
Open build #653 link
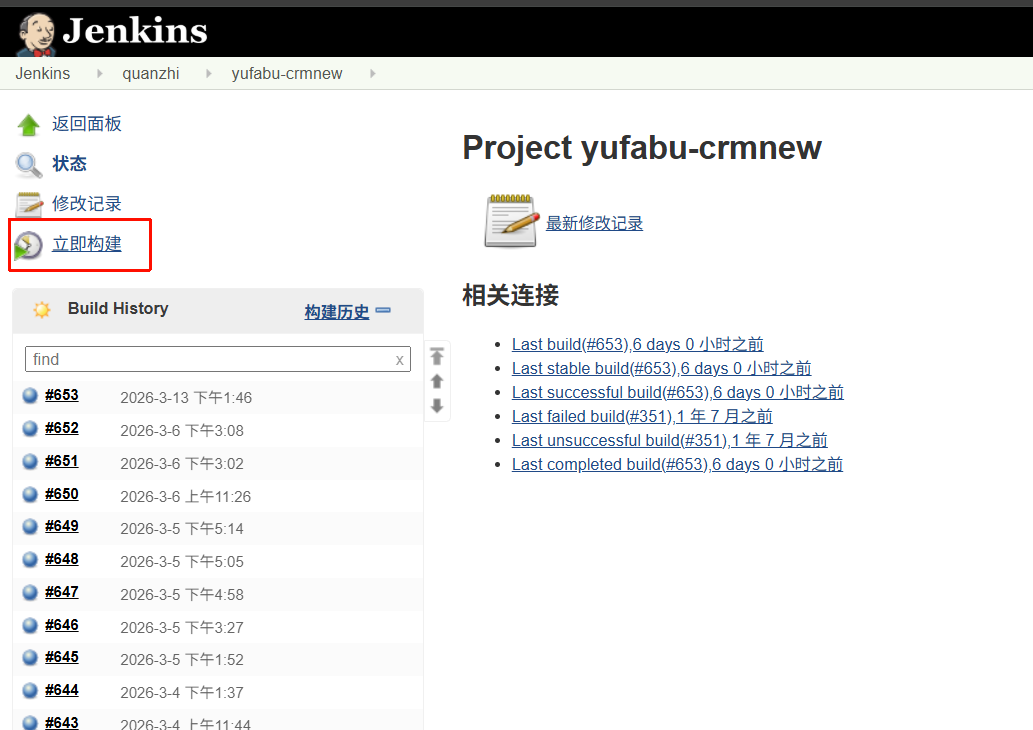(x=62, y=395)
